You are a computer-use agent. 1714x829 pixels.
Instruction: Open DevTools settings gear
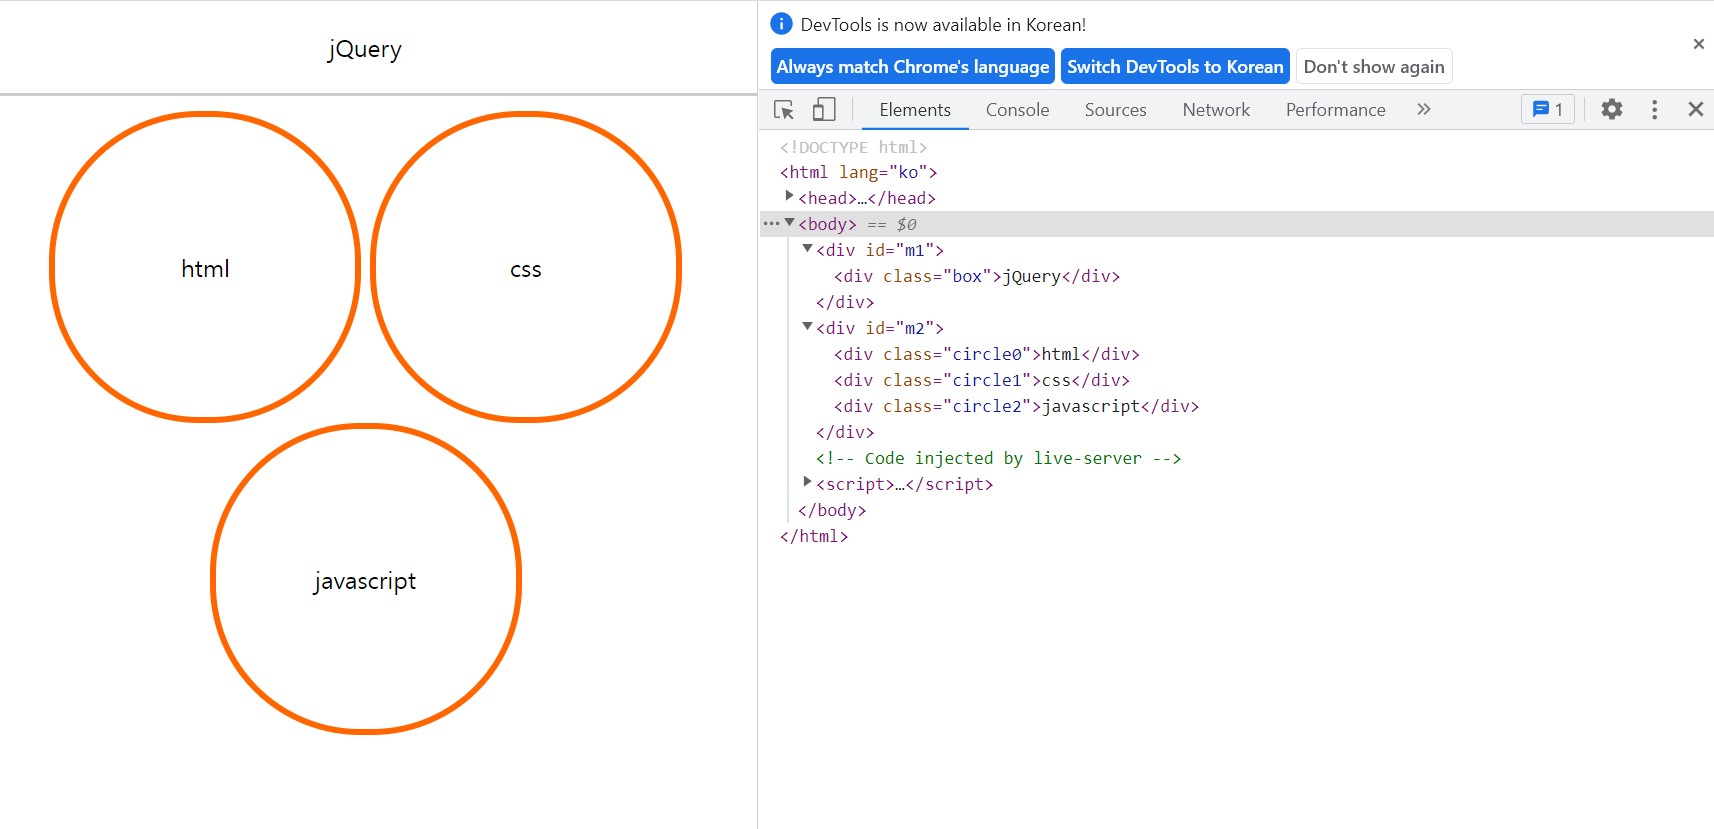pos(1612,109)
